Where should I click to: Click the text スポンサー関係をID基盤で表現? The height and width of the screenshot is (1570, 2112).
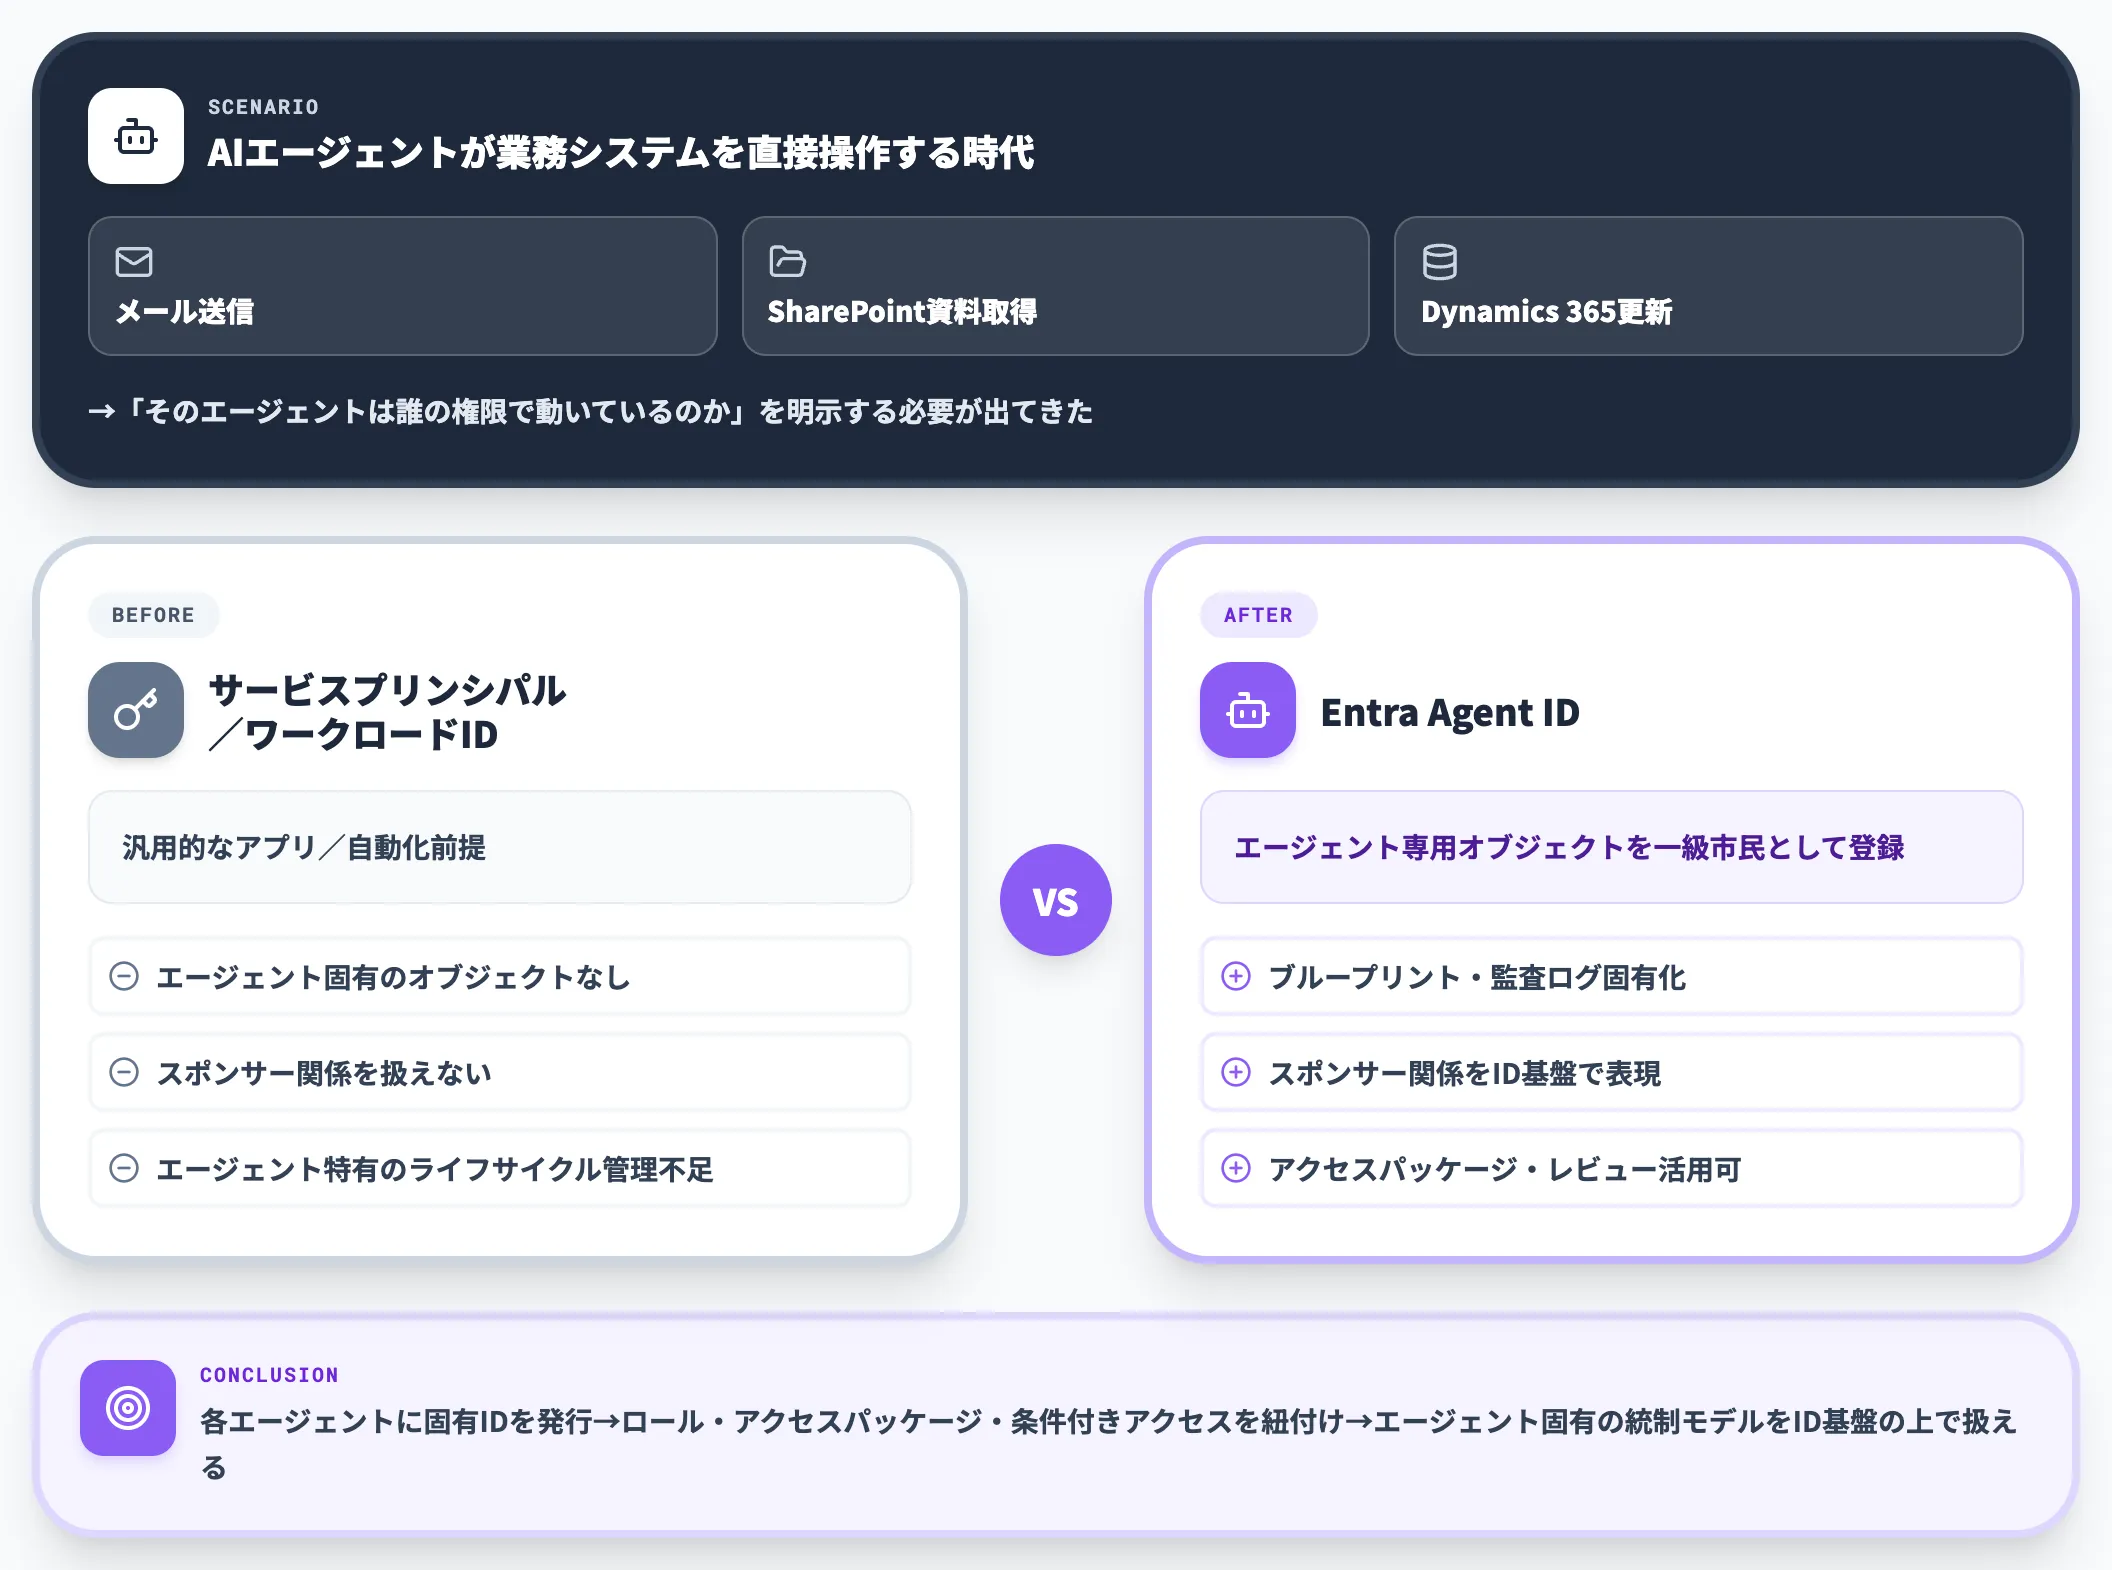tap(1465, 1073)
